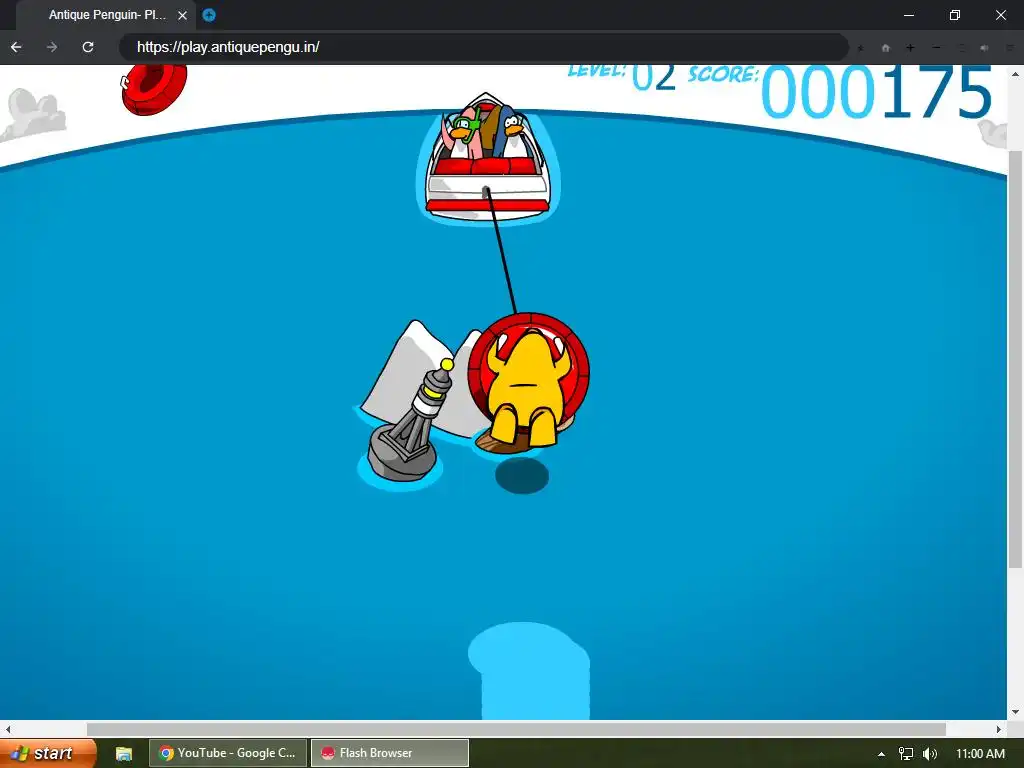1024x768 pixels.
Task: Switch to YouTube - Google Chrome taskbar window
Action: 228,753
